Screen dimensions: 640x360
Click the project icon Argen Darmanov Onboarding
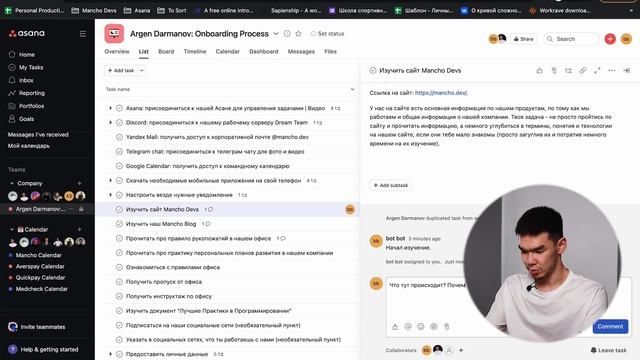[114, 33]
